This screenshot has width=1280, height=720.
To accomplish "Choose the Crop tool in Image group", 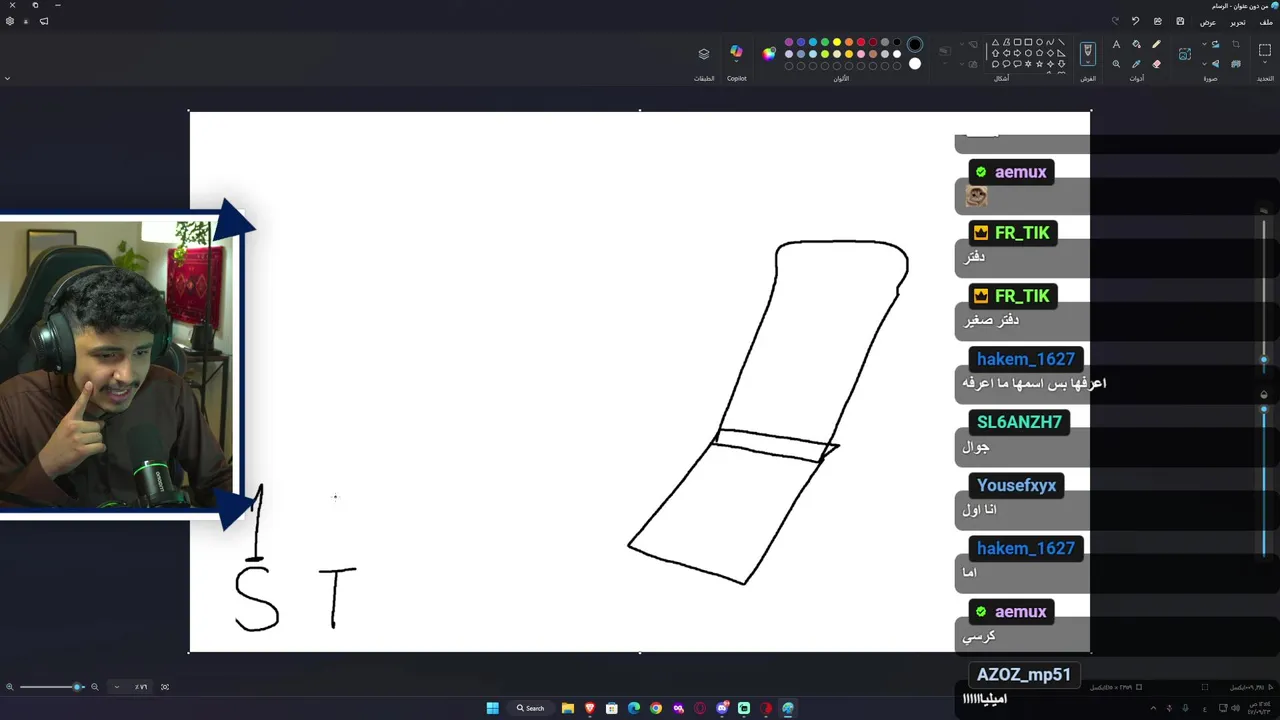I will click(1236, 44).
